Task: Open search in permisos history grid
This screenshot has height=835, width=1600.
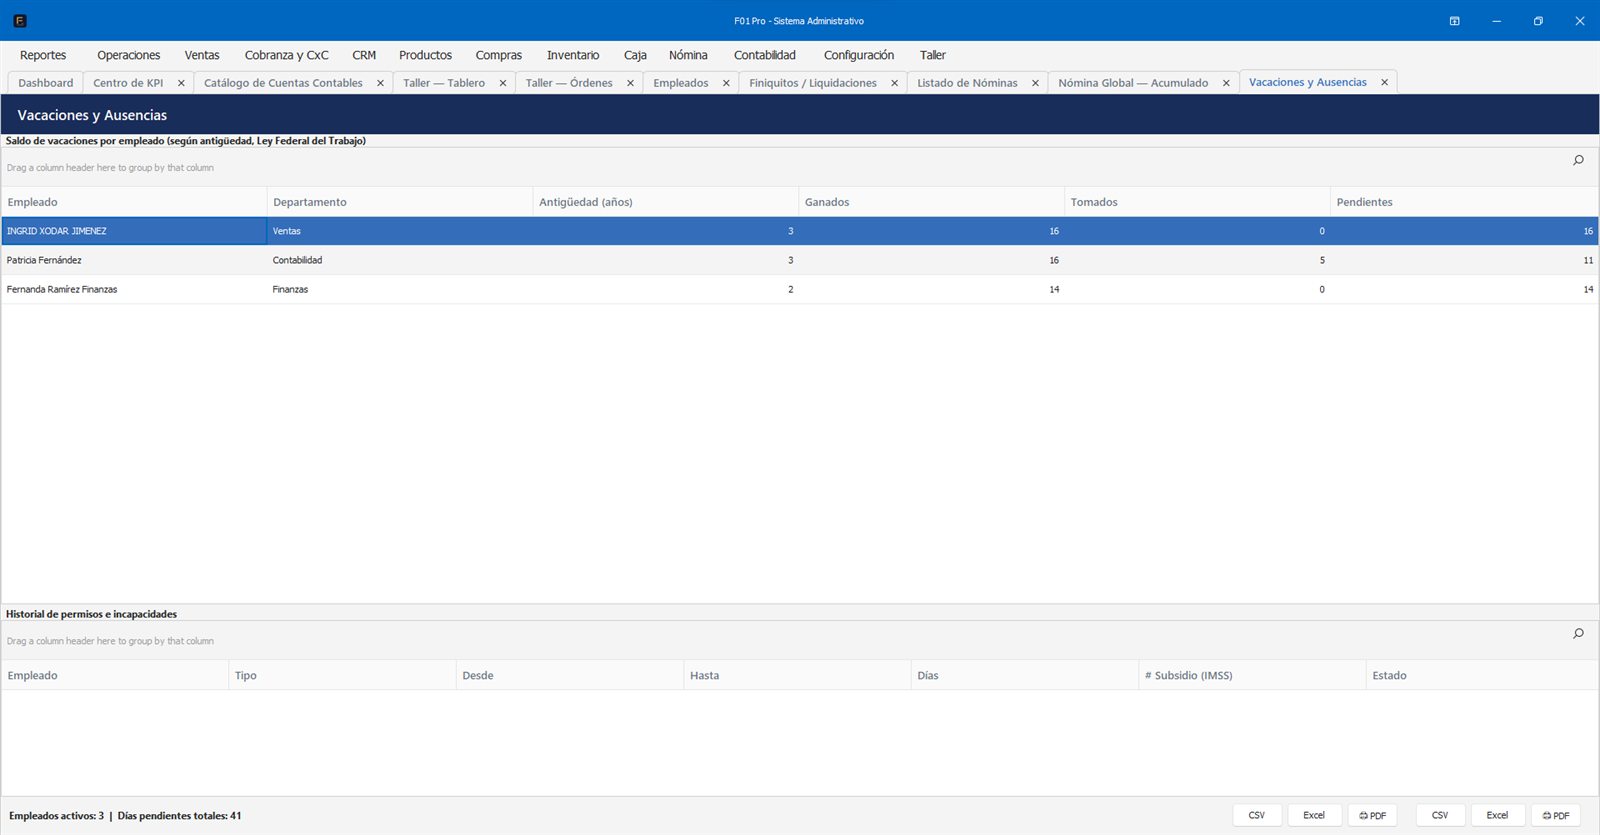Action: (1578, 633)
